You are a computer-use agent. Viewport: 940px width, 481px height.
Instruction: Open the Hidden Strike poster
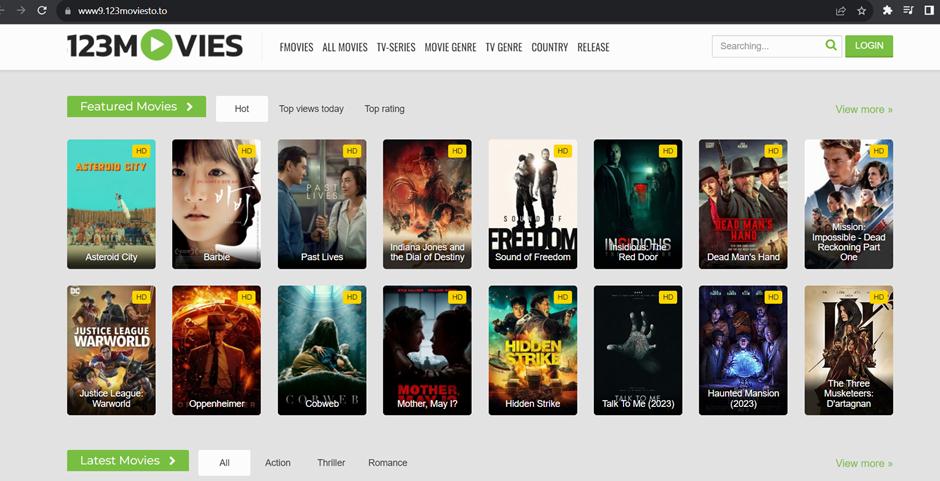tap(533, 350)
